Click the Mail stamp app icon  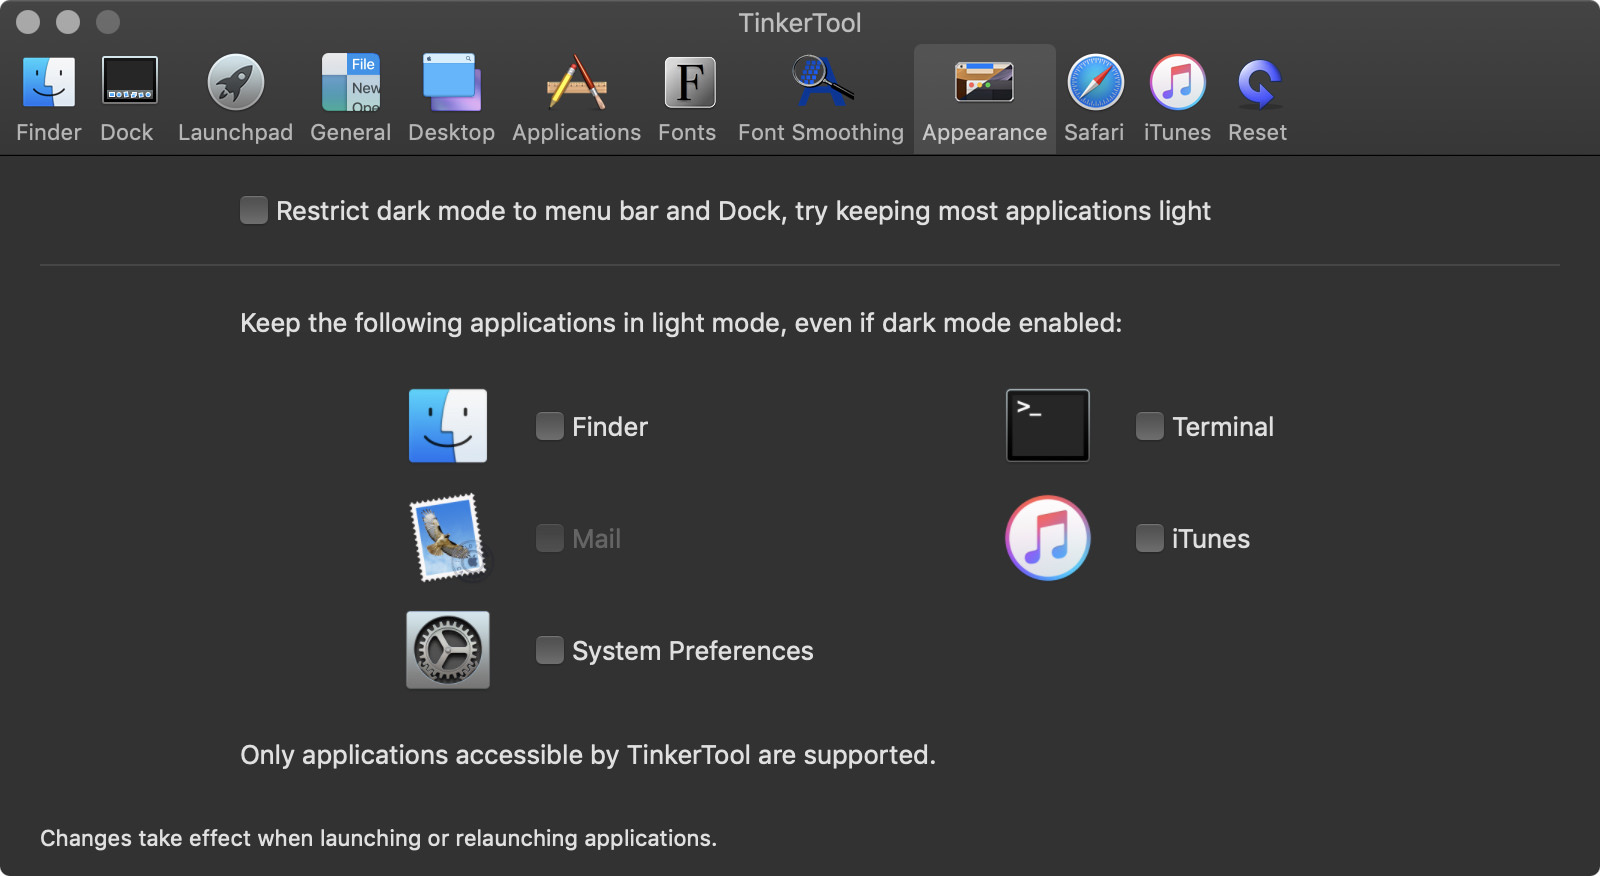[x=448, y=538]
